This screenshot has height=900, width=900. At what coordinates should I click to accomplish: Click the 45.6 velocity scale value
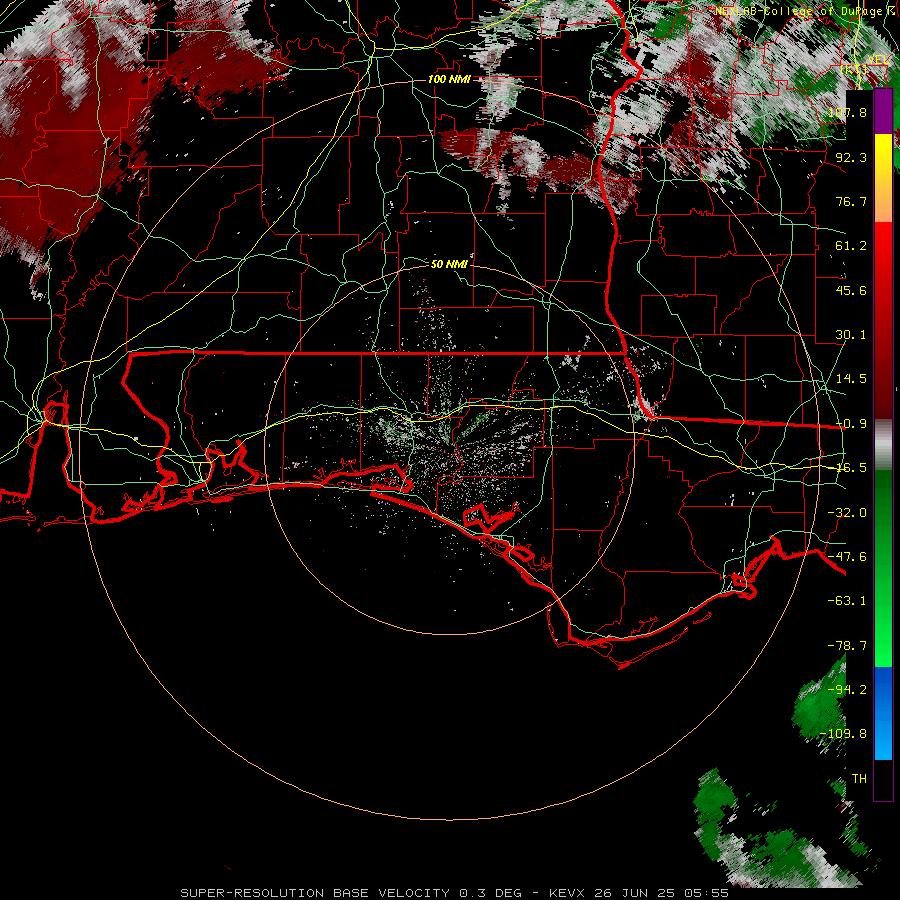click(x=851, y=290)
